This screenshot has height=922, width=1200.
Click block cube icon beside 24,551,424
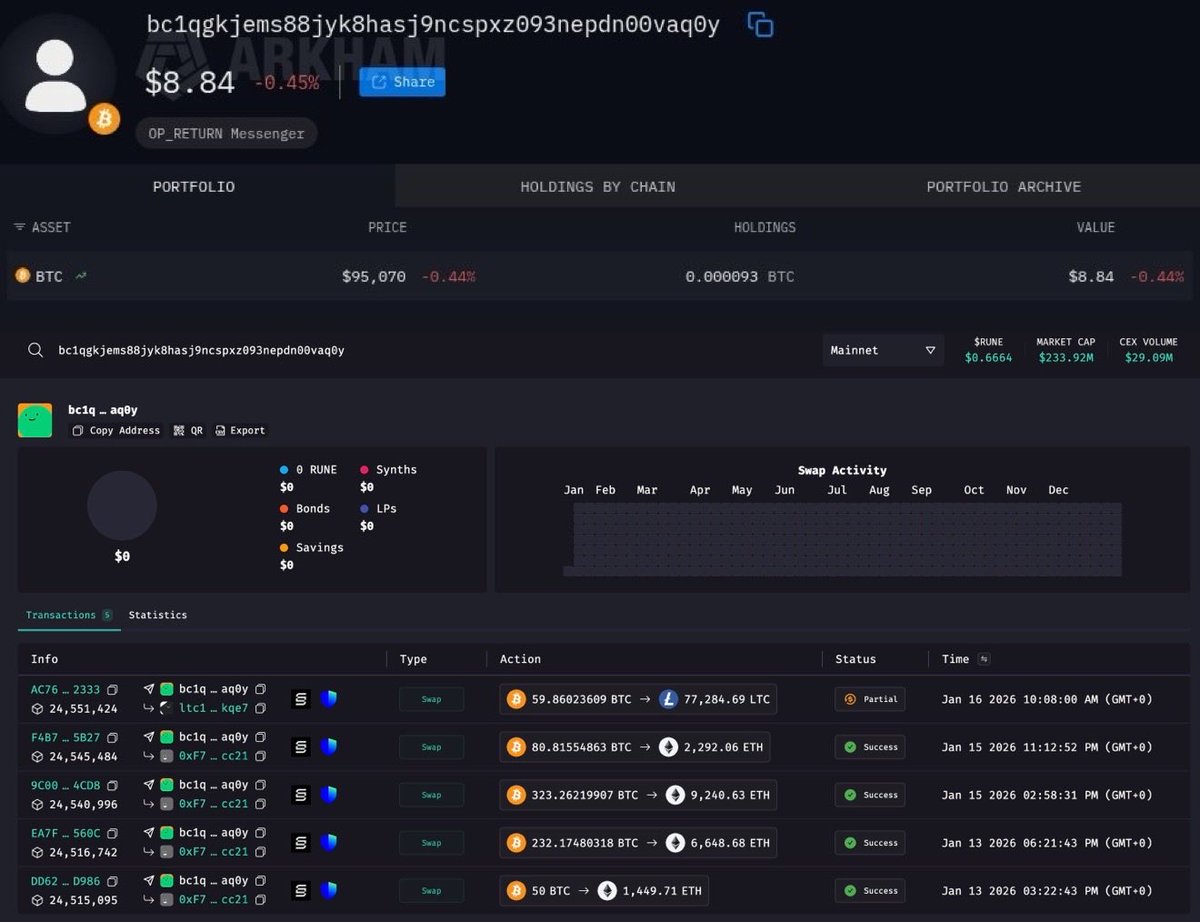pyautogui.click(x=37, y=708)
